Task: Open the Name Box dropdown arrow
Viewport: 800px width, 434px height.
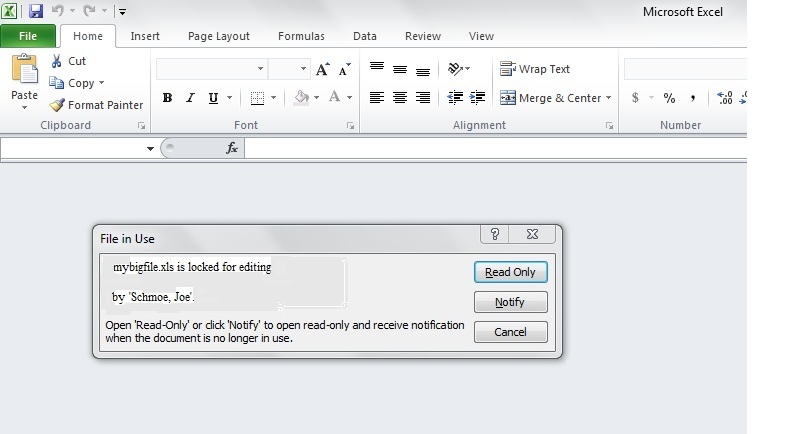Action: point(151,148)
